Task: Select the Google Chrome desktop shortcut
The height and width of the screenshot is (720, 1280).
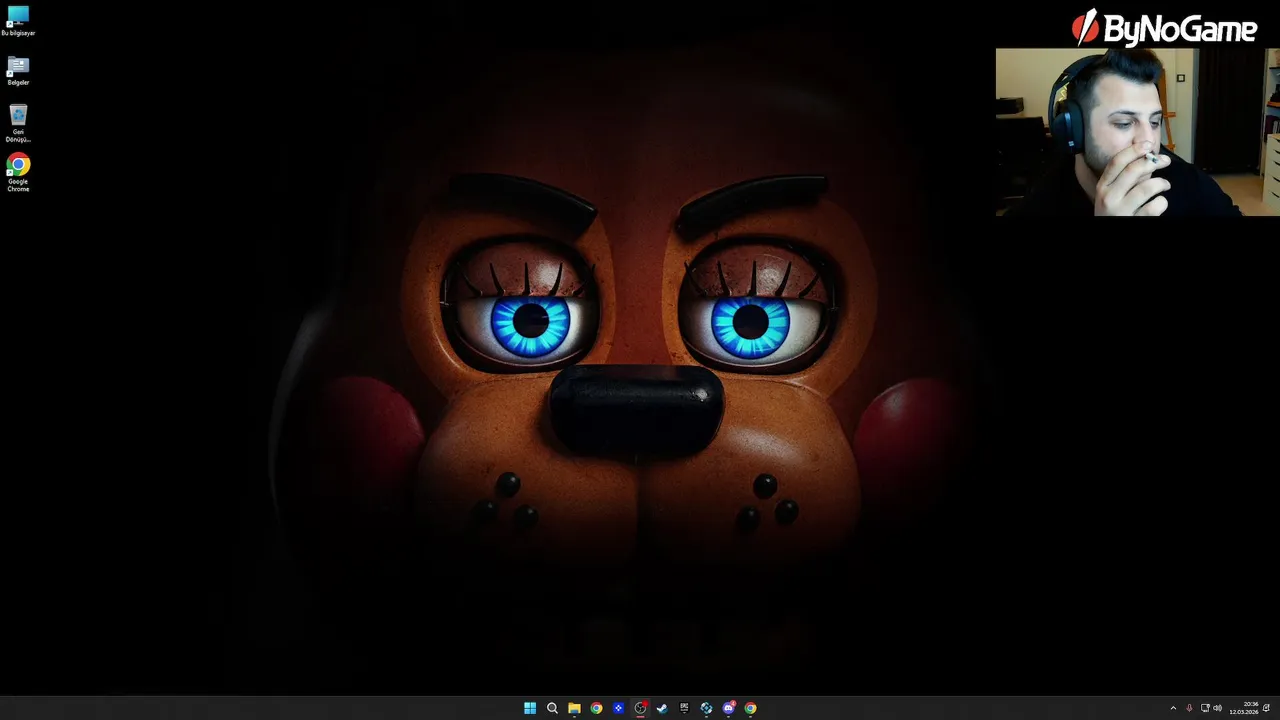Action: click(x=18, y=172)
